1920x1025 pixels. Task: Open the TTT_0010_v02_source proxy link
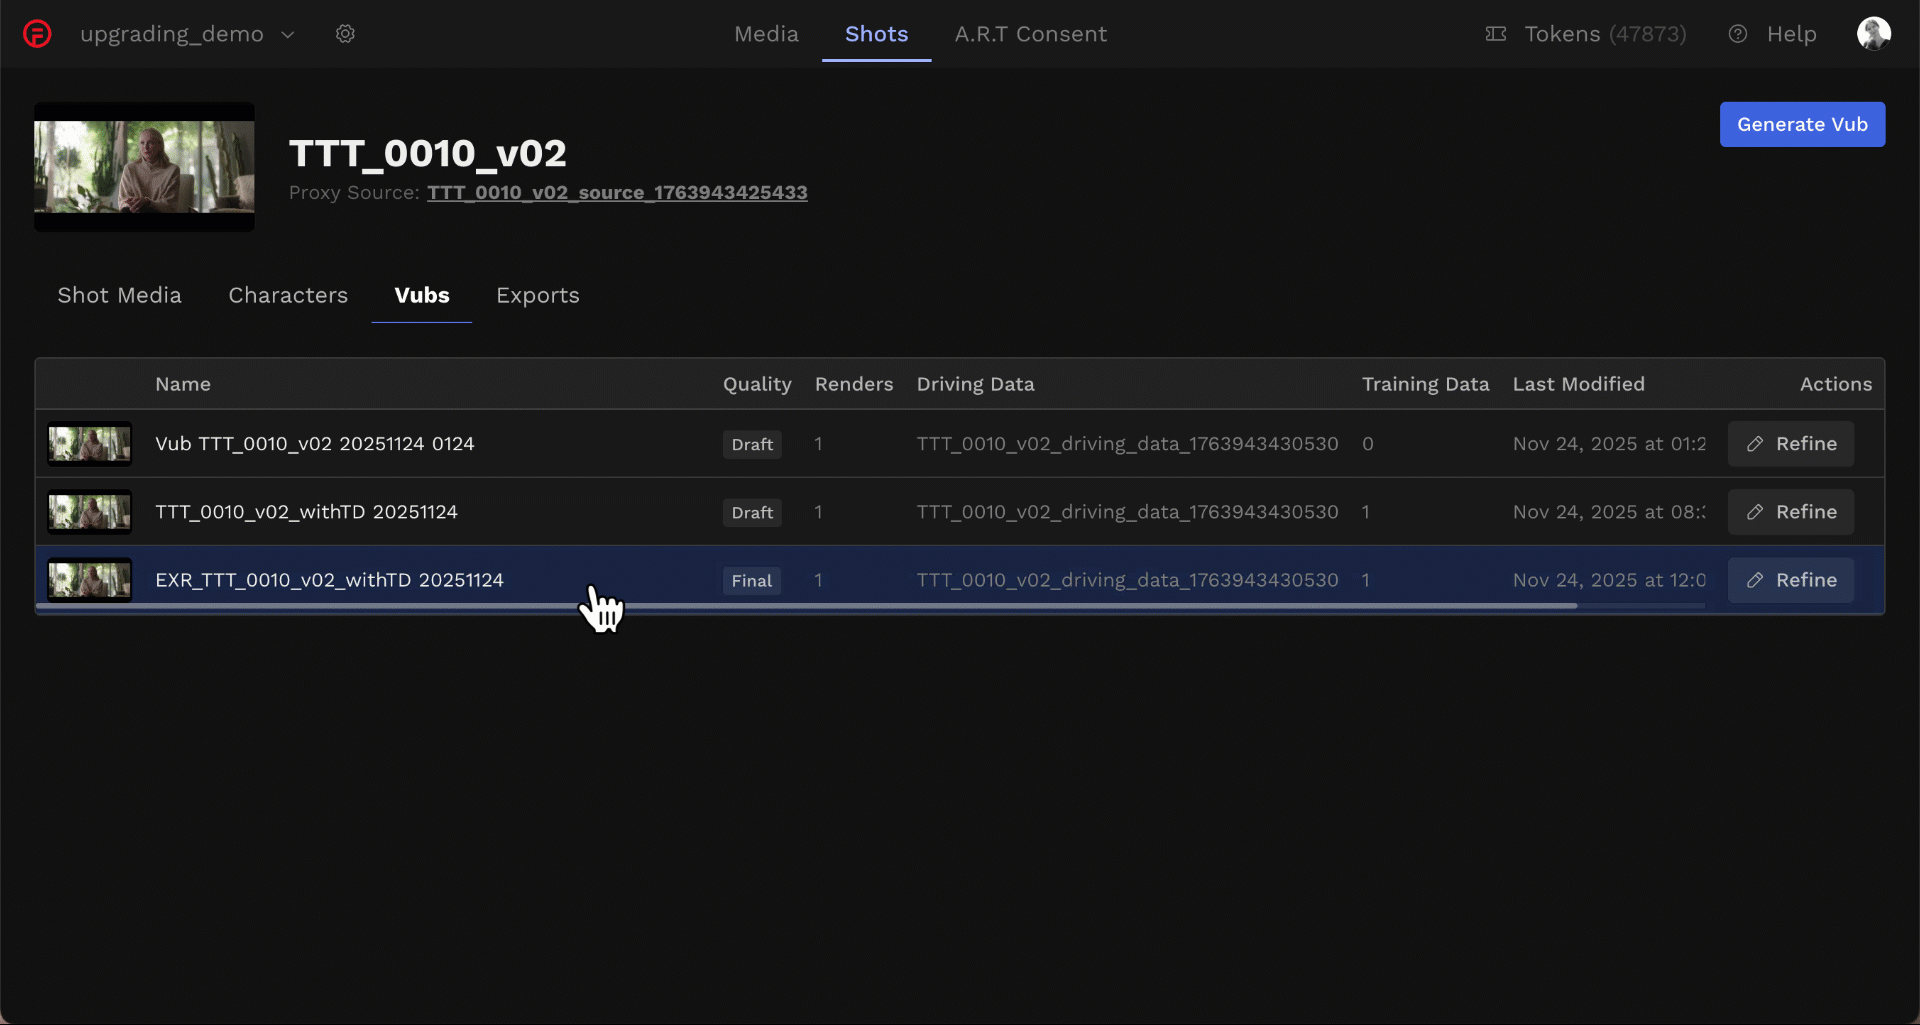pos(617,192)
